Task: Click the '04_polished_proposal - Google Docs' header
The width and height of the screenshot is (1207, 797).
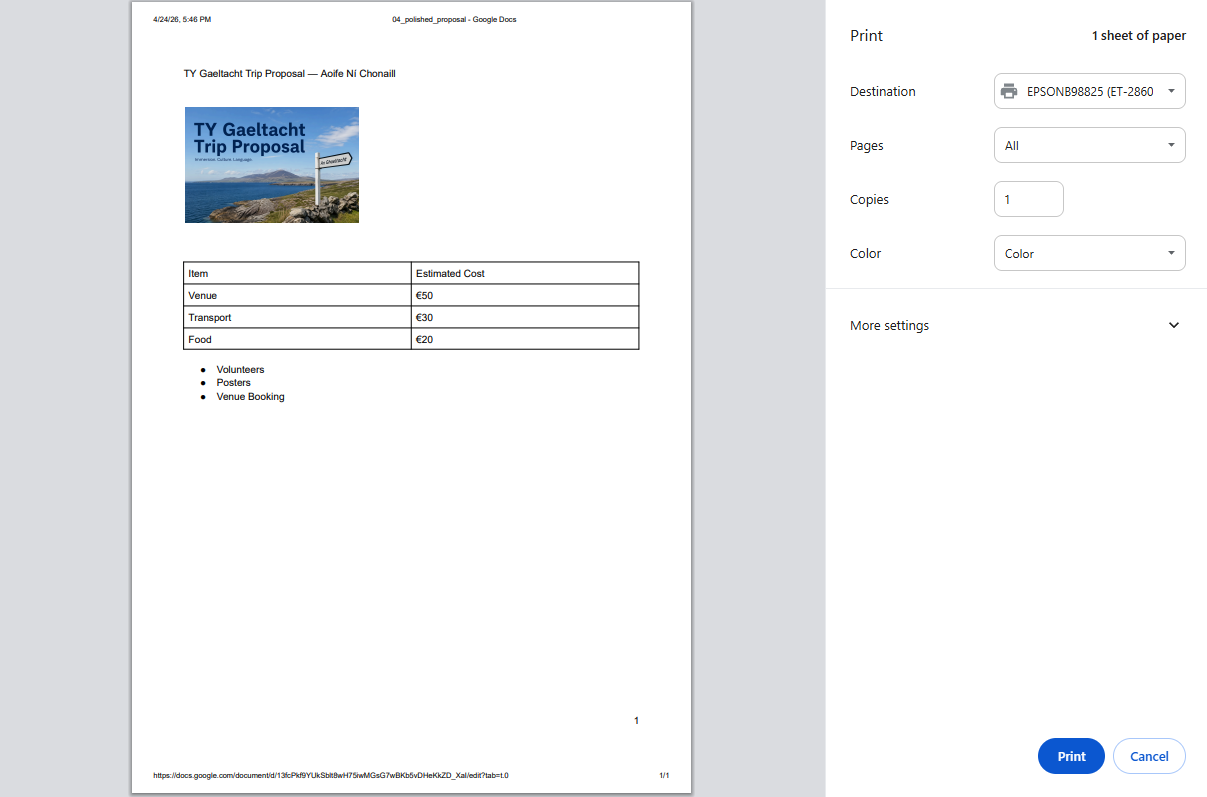Action: tap(454, 19)
